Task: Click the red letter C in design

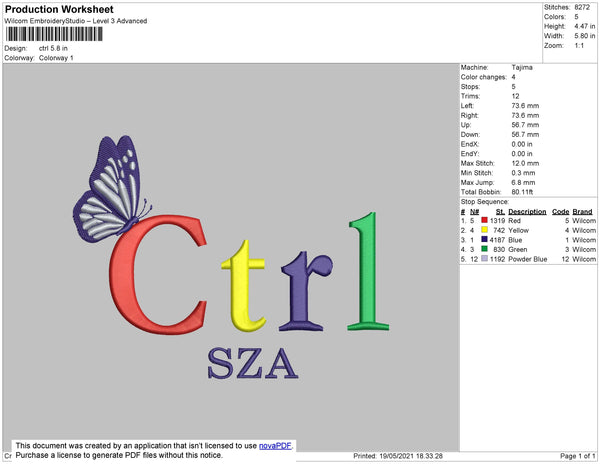Action: tap(158, 274)
